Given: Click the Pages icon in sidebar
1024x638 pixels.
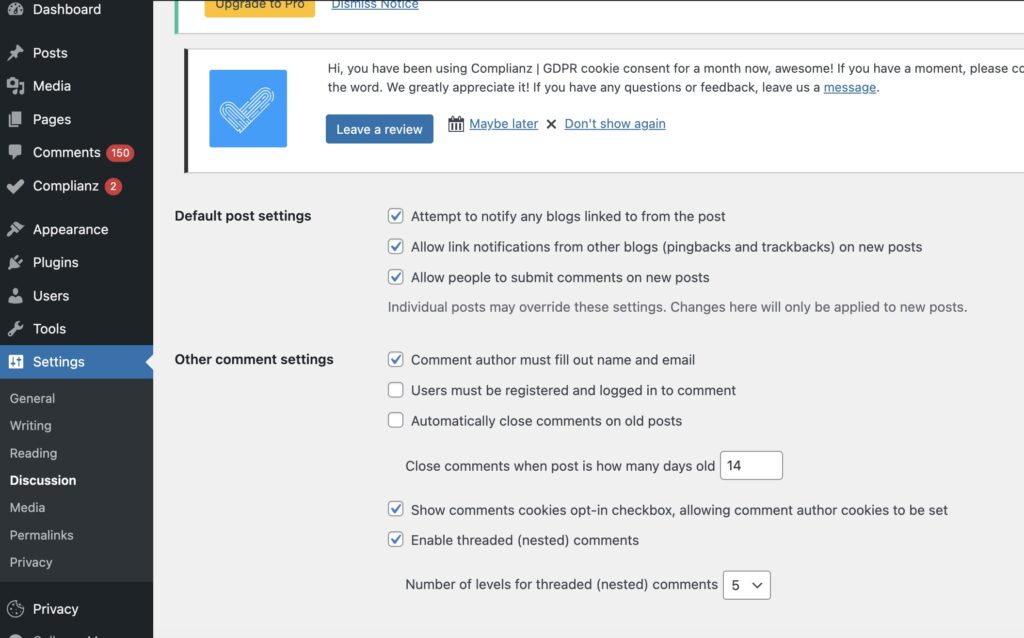Looking at the screenshot, I should click(x=15, y=119).
